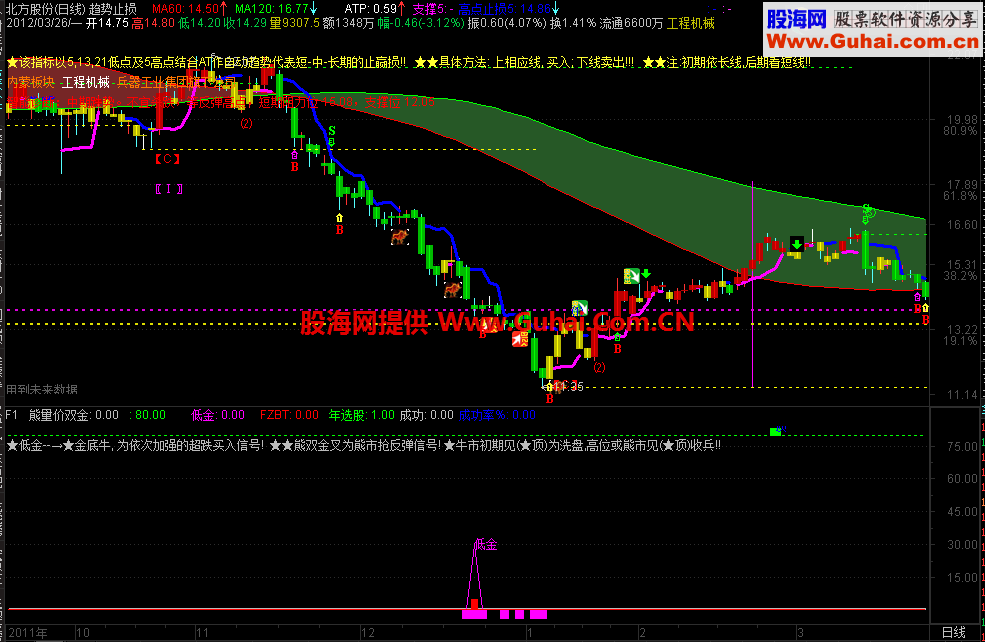985x642 pixels.
Task: Click the 趋势止损 indicator name
Action: [112, 9]
